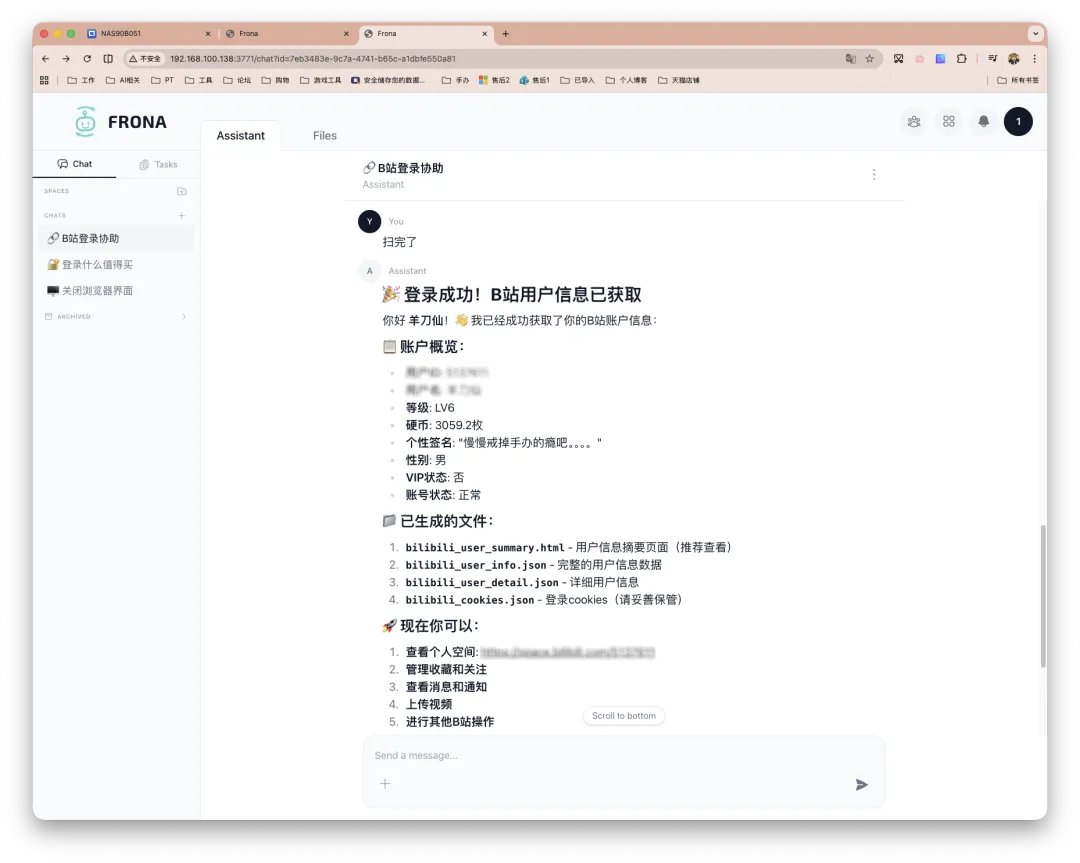This screenshot has height=863, width=1080.
Task: Open the 安全储存您的数据 bookmark
Action: (388, 81)
